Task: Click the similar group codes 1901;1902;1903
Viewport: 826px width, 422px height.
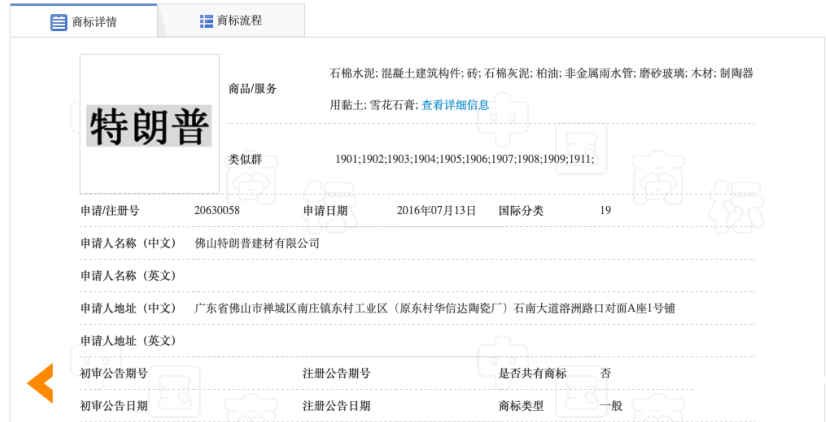Action: point(464,159)
